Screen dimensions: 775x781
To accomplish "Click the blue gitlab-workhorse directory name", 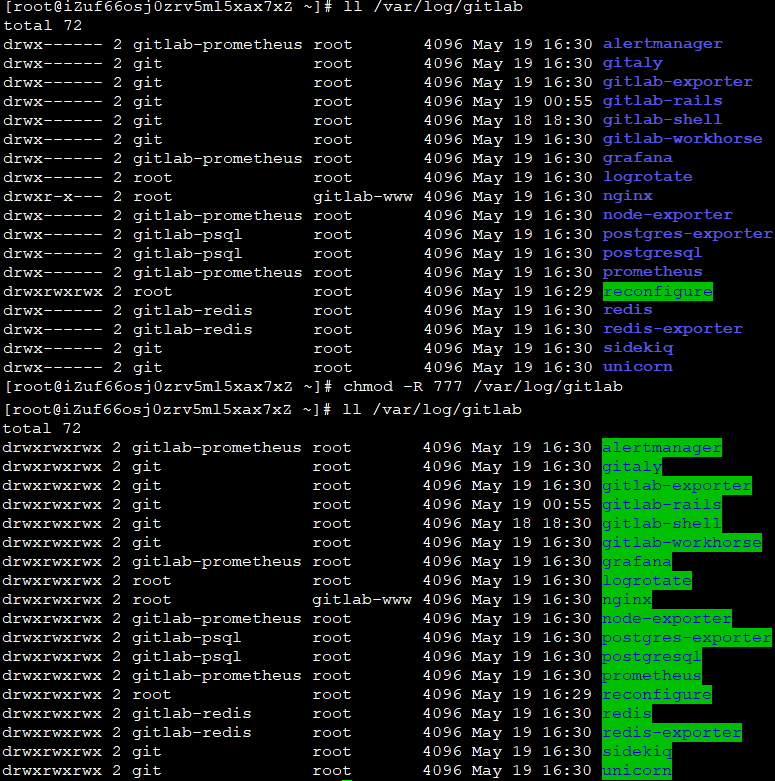I will pos(682,139).
